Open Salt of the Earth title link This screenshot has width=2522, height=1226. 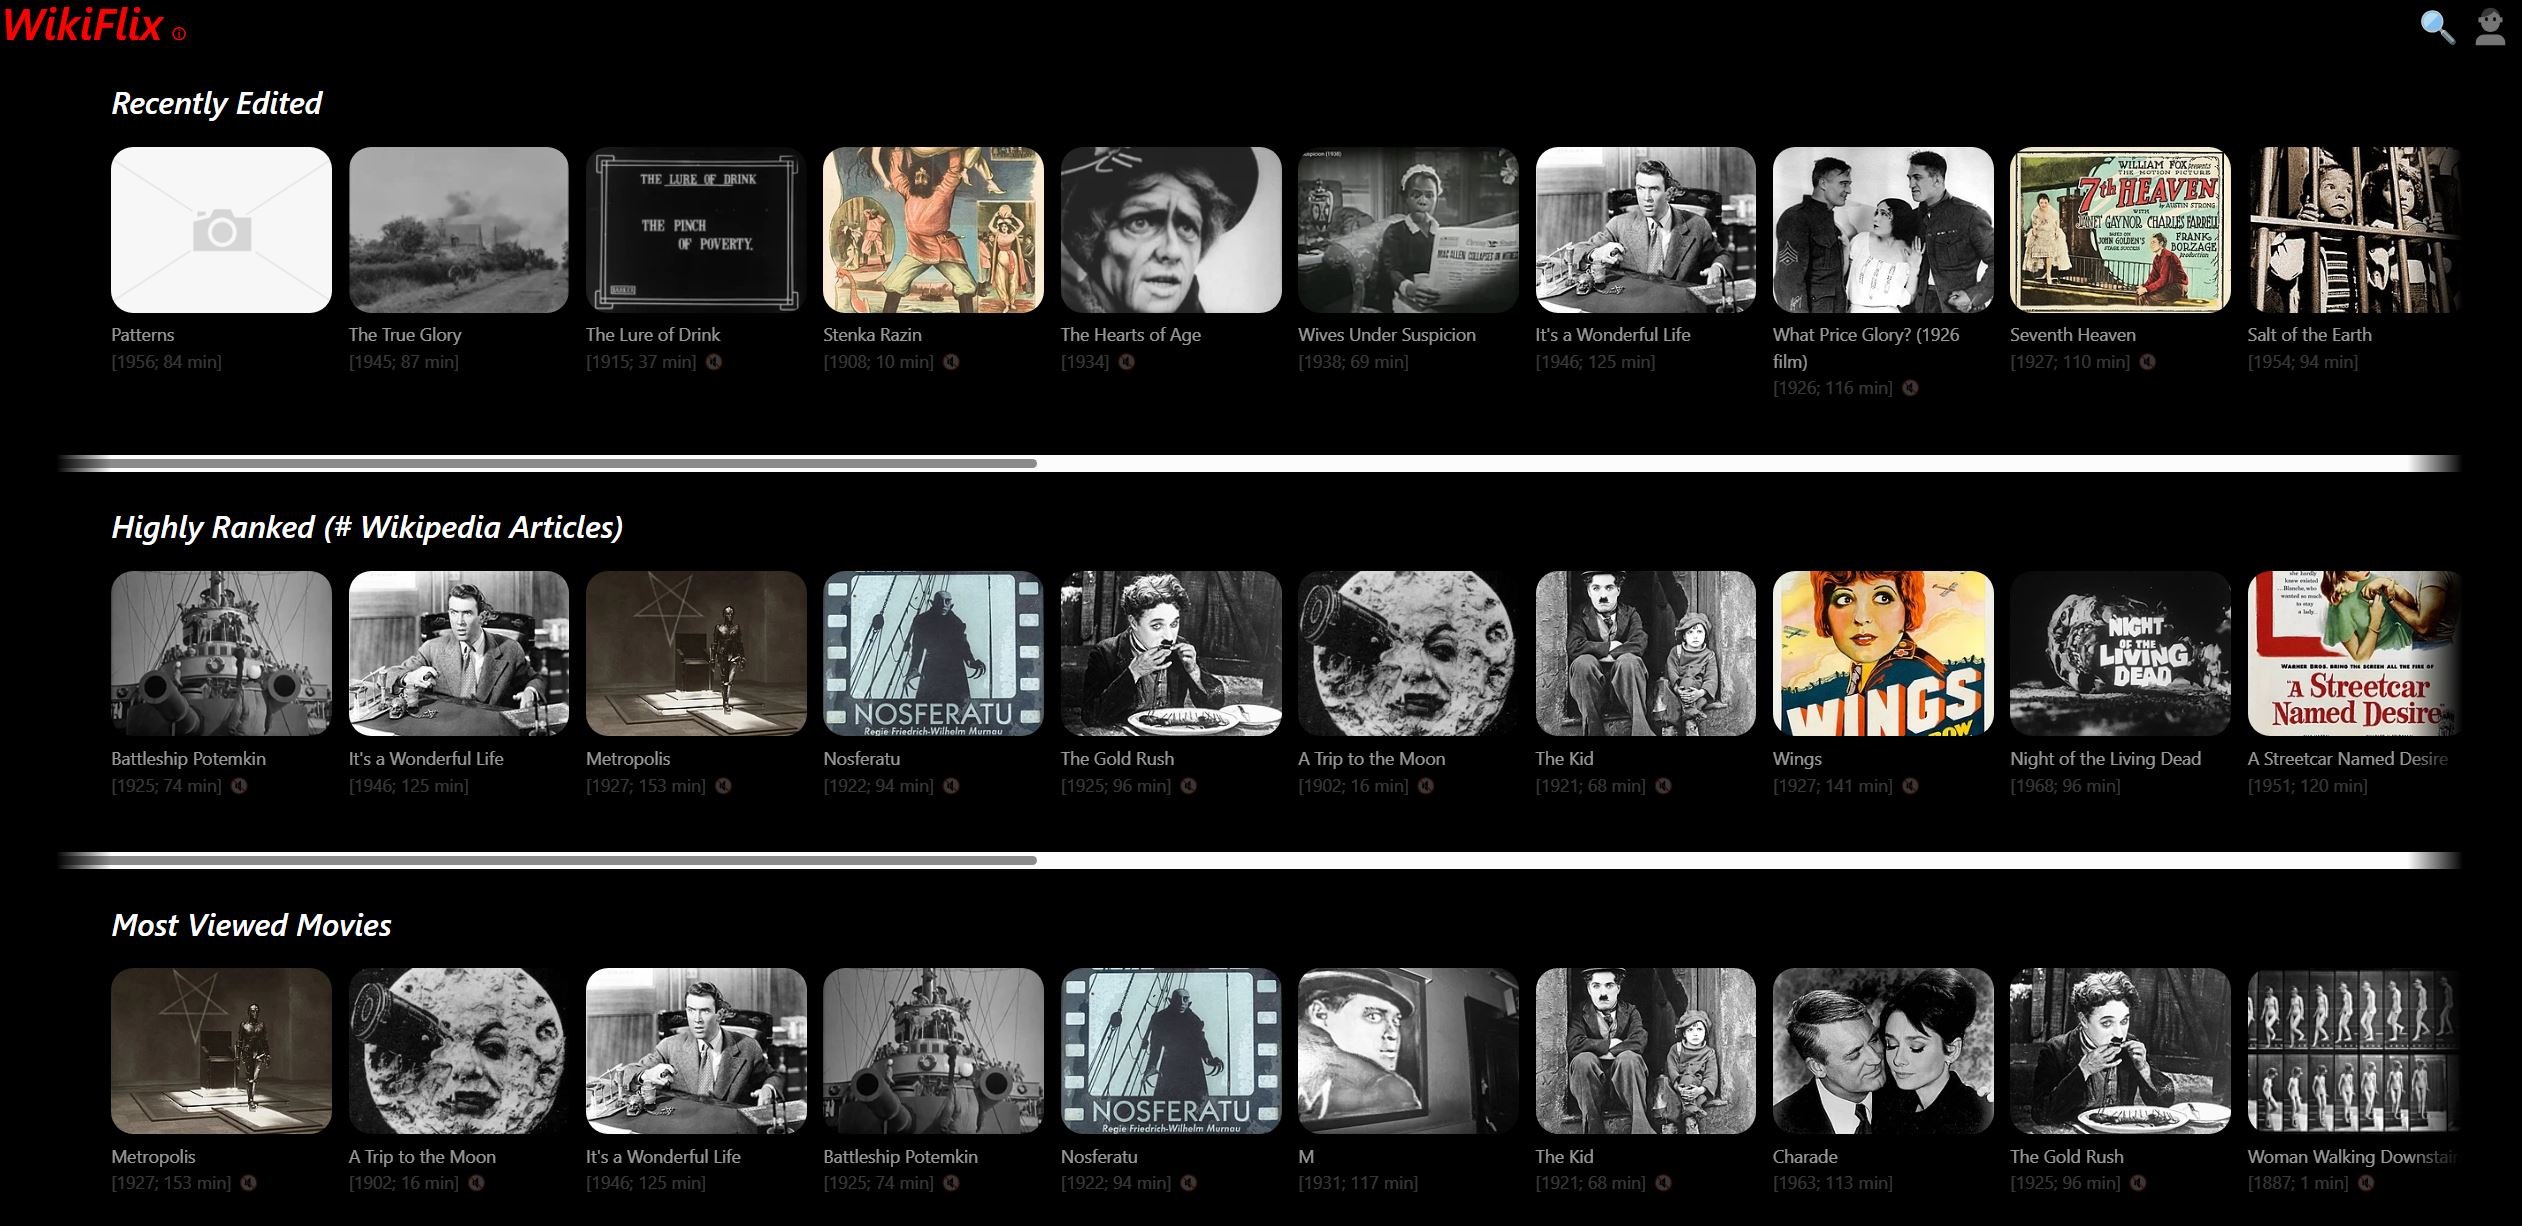point(2309,335)
